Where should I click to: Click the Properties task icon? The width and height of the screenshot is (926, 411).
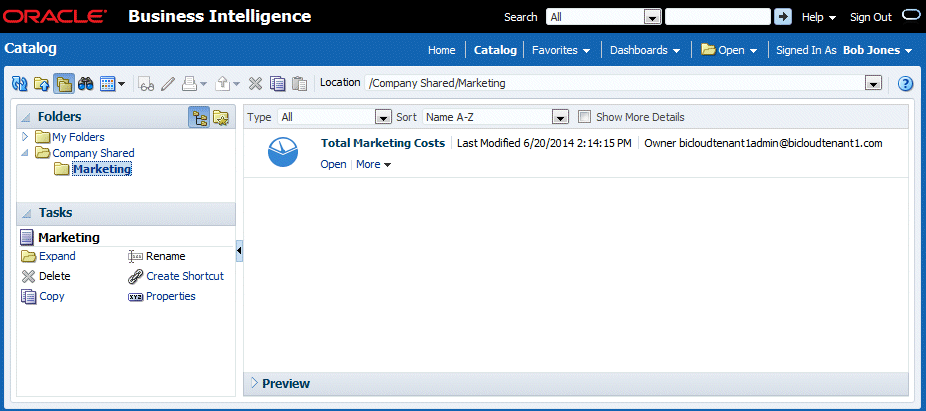pyautogui.click(x=135, y=297)
